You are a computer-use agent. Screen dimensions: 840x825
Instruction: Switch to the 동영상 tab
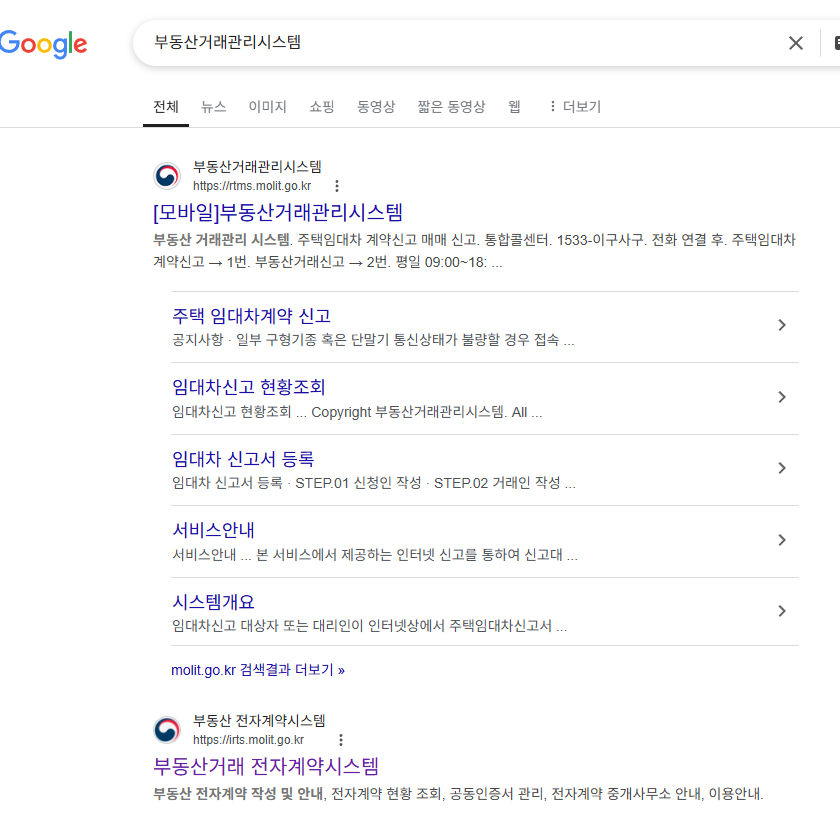(x=376, y=107)
